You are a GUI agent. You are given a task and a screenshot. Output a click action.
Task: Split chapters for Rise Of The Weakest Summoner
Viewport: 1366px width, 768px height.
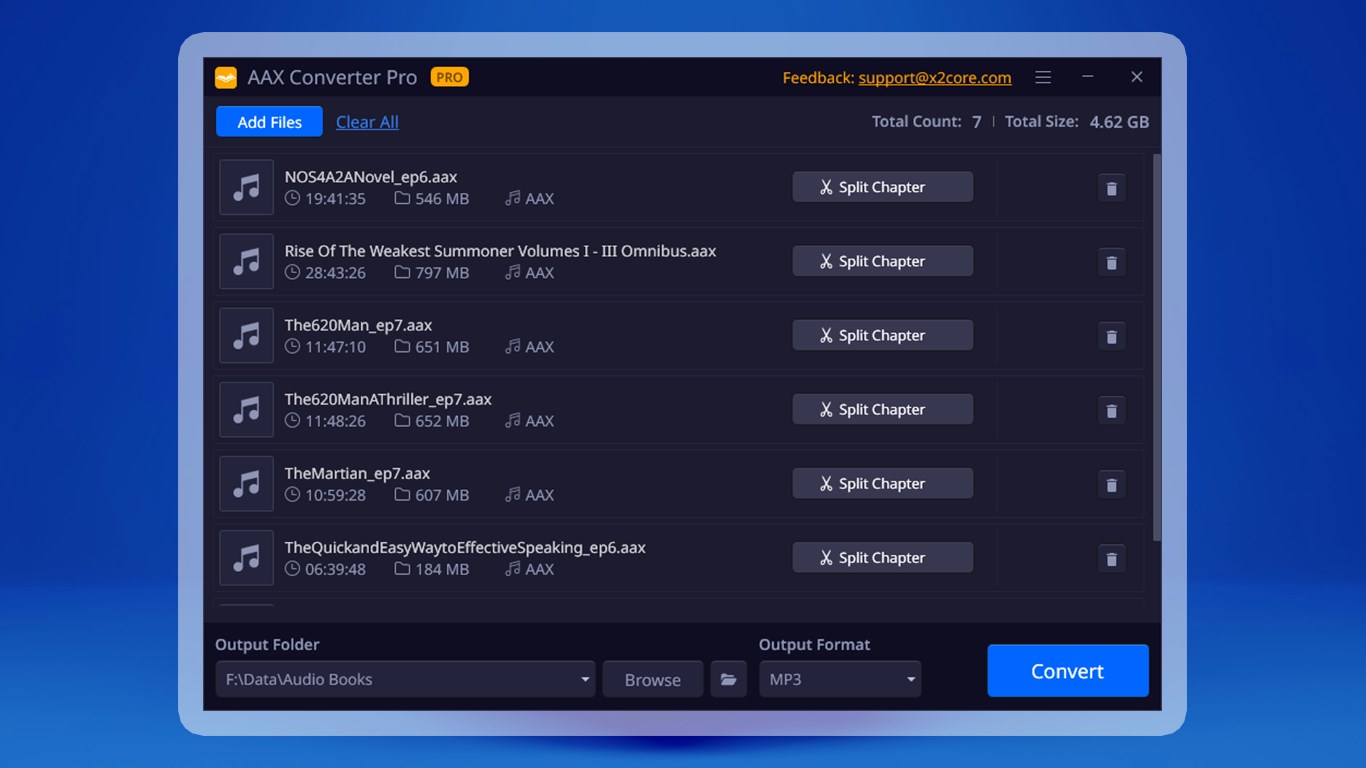click(x=882, y=261)
